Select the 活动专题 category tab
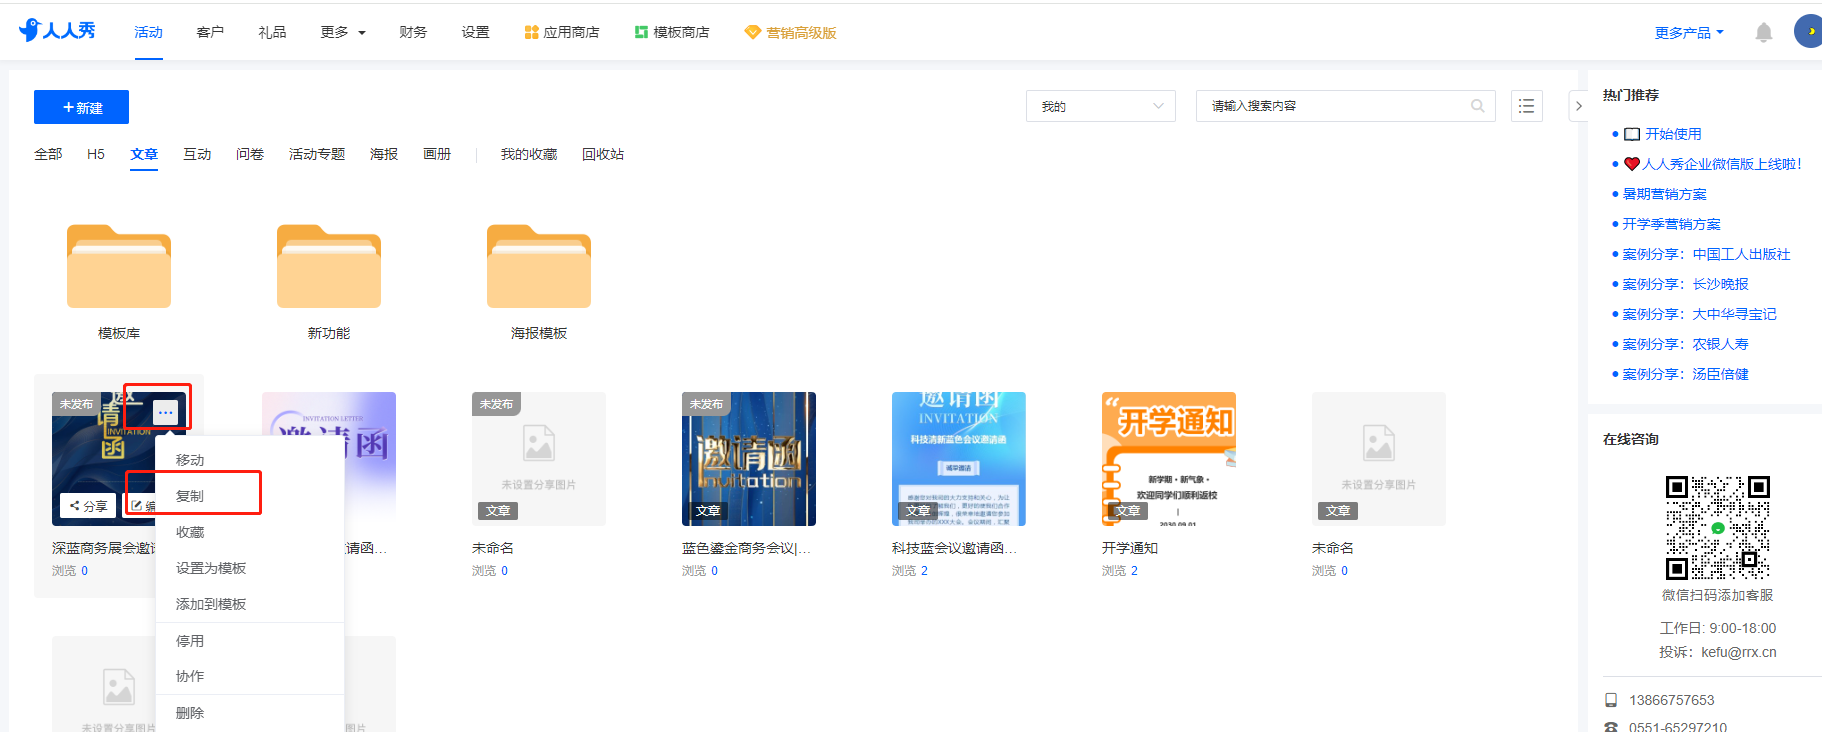Viewport: 1822px width, 732px height. click(x=317, y=154)
